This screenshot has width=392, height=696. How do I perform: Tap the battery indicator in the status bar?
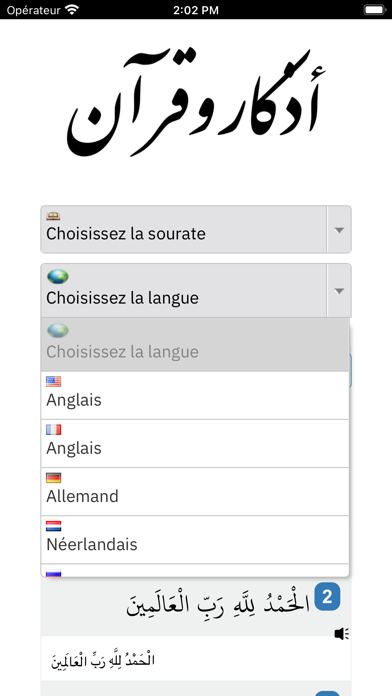tap(375, 10)
